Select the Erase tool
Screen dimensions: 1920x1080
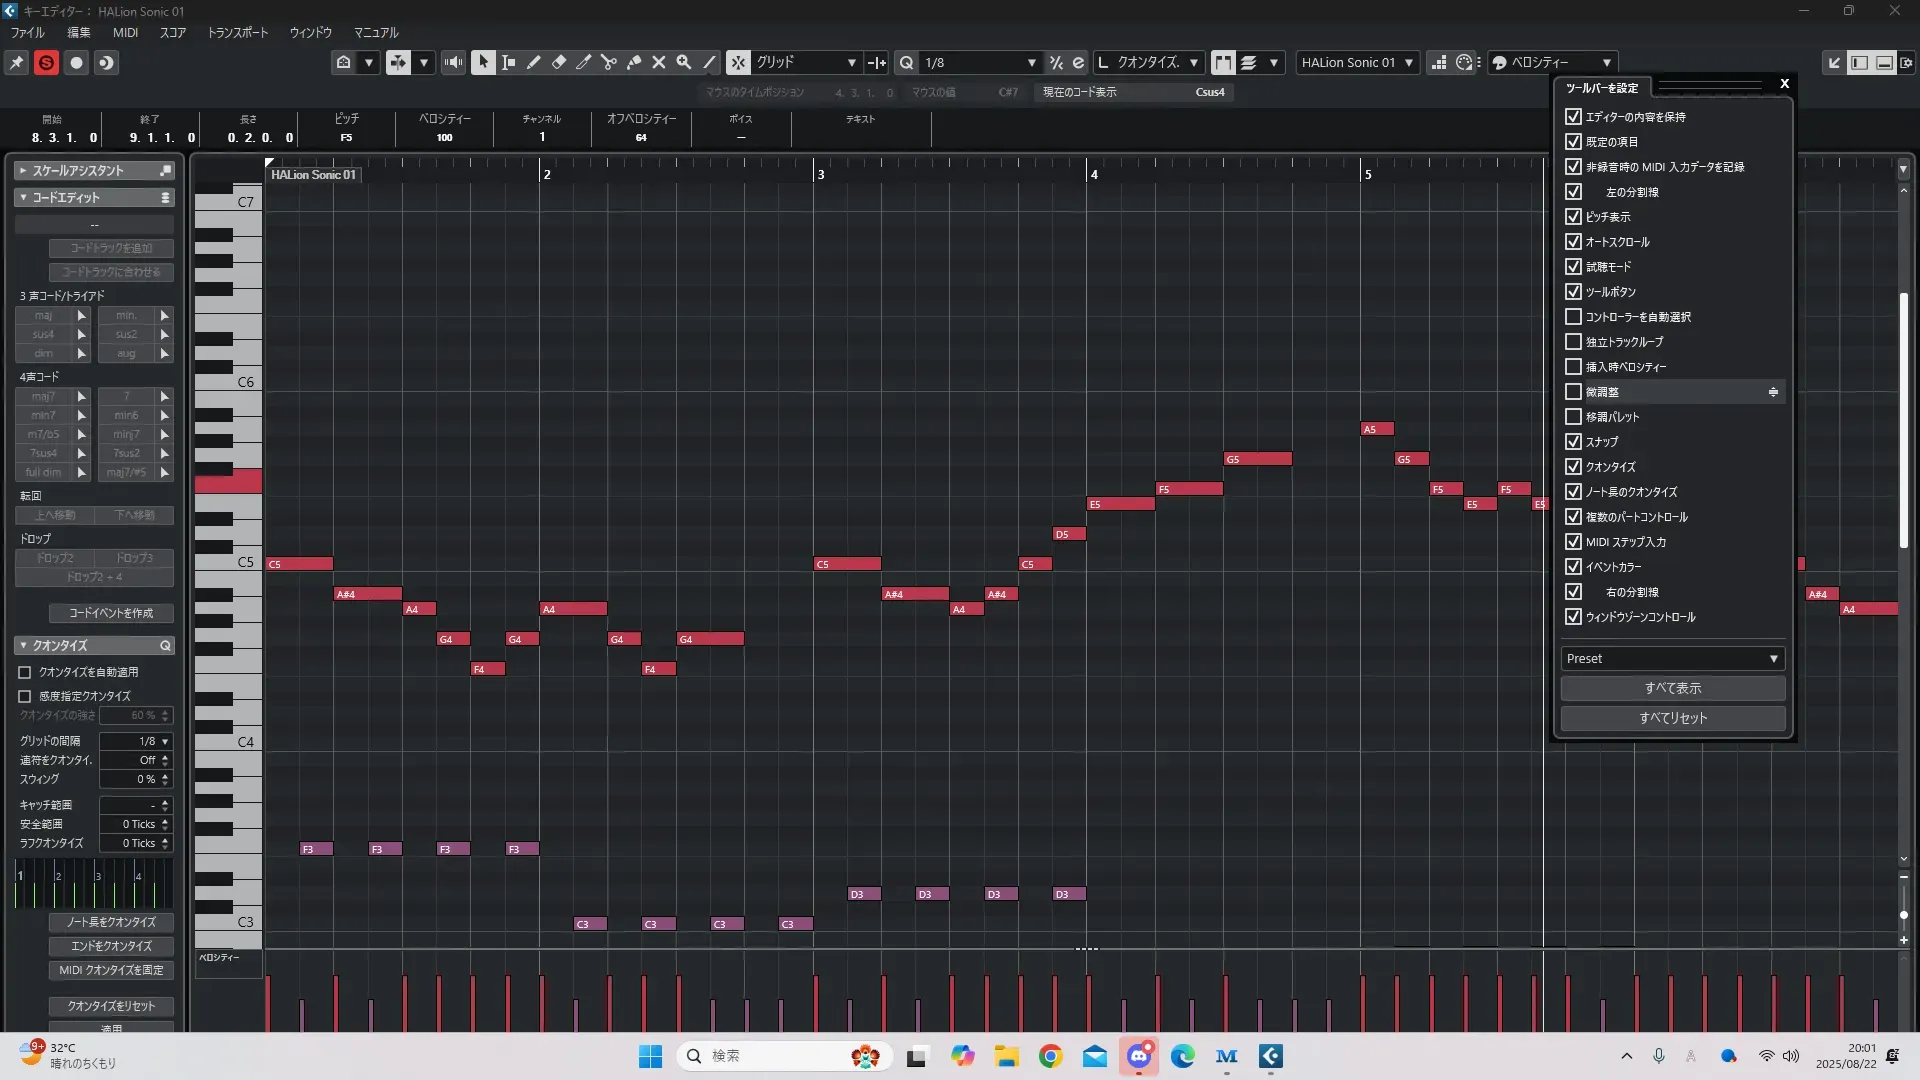[x=559, y=62]
